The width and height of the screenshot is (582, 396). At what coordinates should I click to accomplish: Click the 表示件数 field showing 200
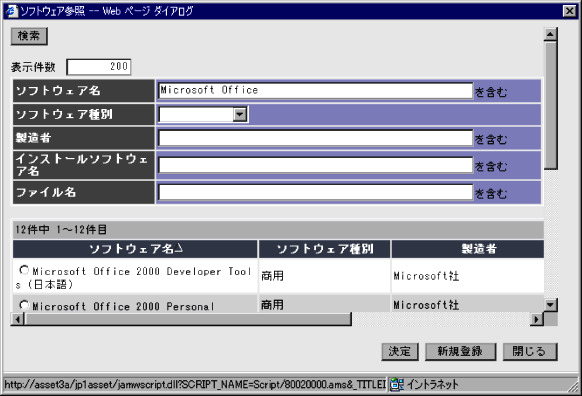click(x=99, y=67)
